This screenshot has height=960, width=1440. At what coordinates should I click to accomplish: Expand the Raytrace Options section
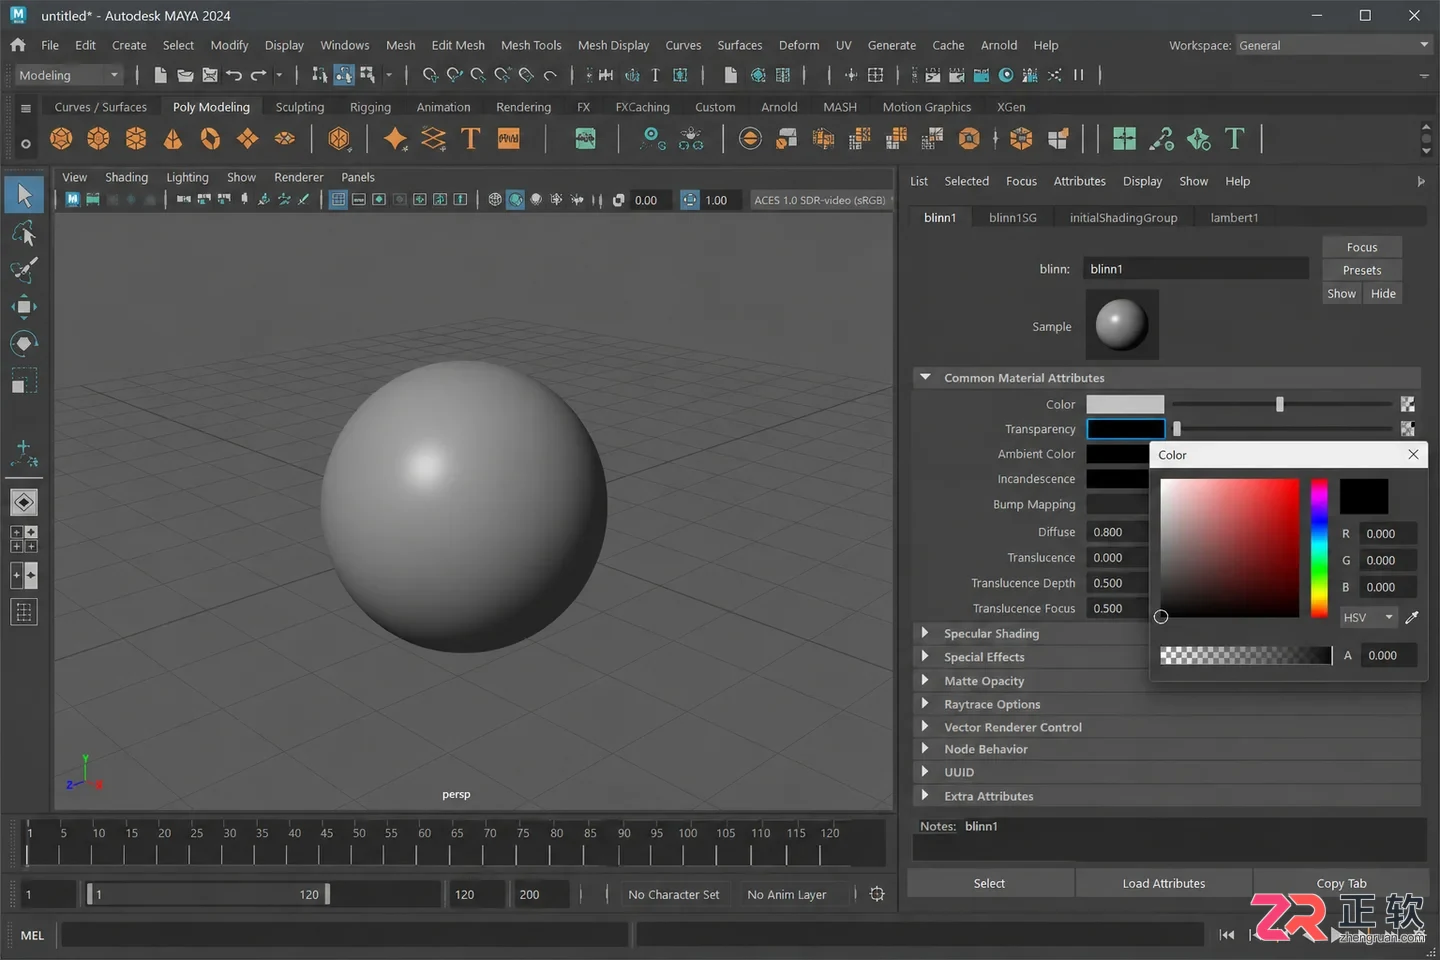click(x=925, y=704)
